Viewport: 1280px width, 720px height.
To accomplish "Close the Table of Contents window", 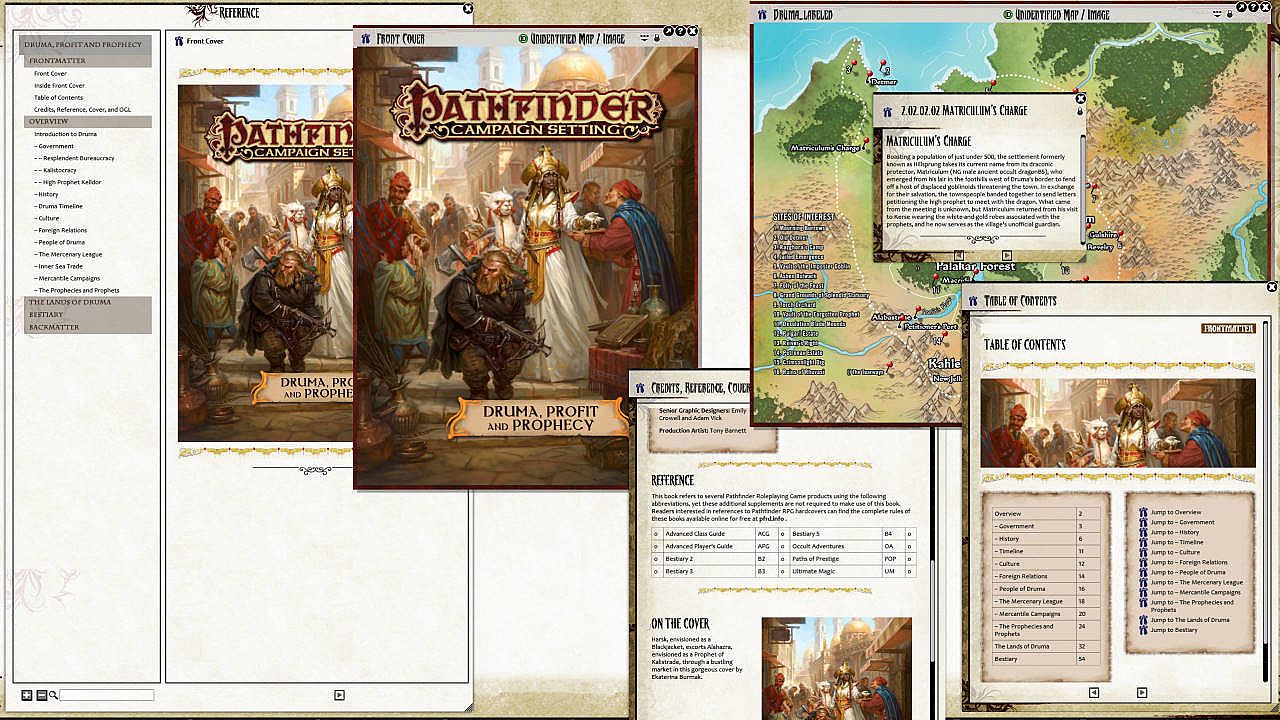I will pyautogui.click(x=1272, y=287).
